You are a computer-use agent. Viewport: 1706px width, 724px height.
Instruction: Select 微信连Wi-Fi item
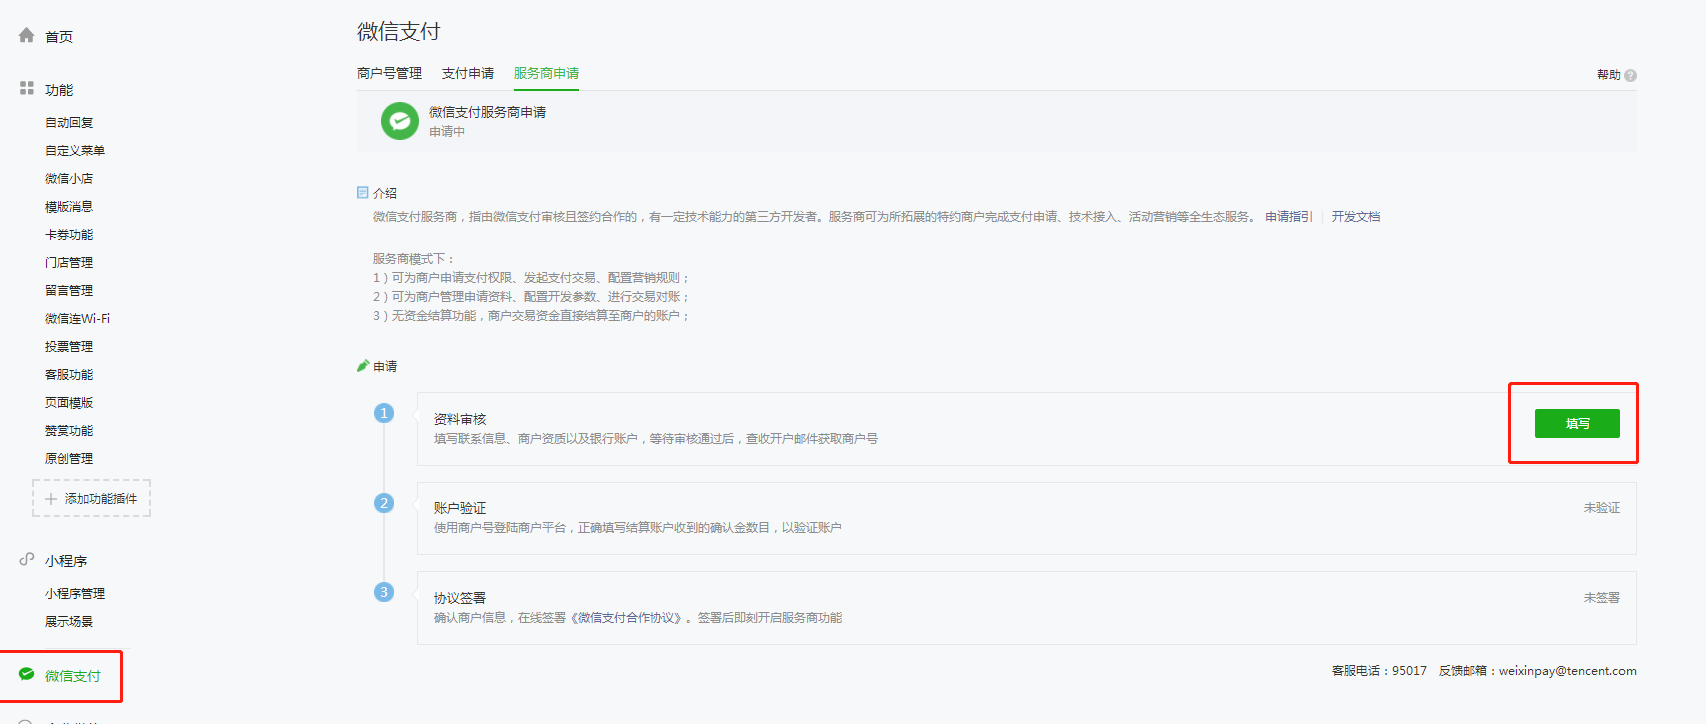tap(78, 318)
